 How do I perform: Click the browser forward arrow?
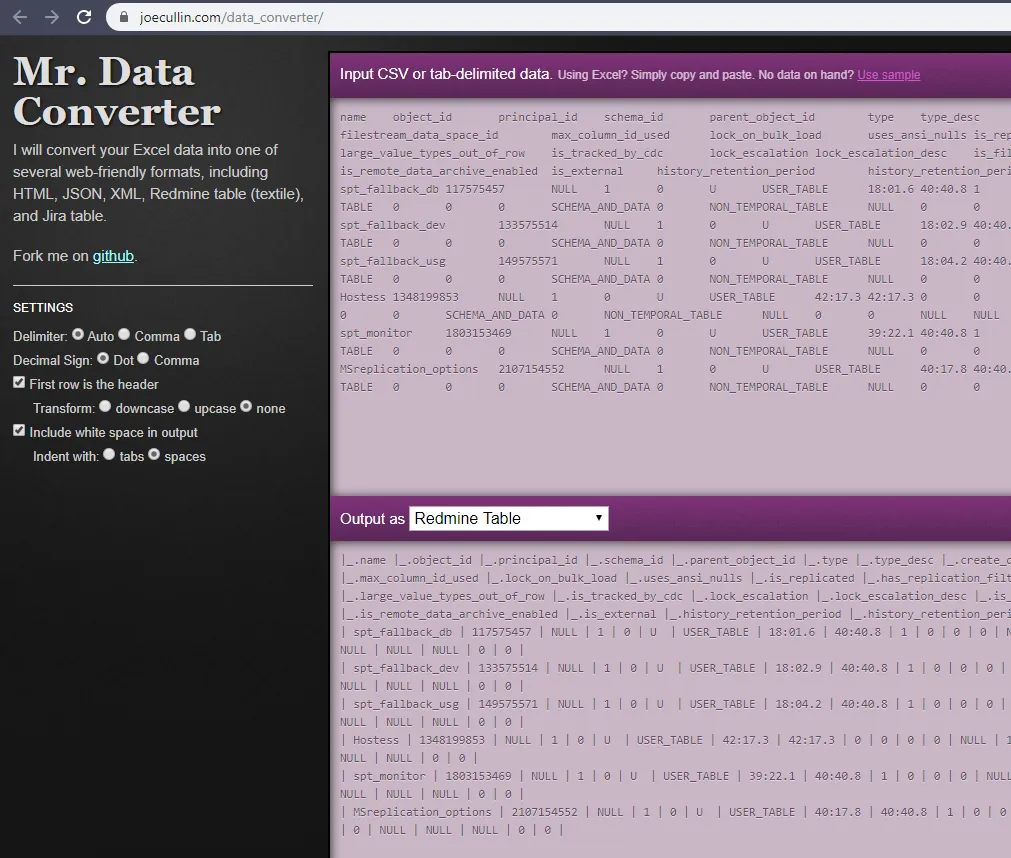(x=52, y=17)
